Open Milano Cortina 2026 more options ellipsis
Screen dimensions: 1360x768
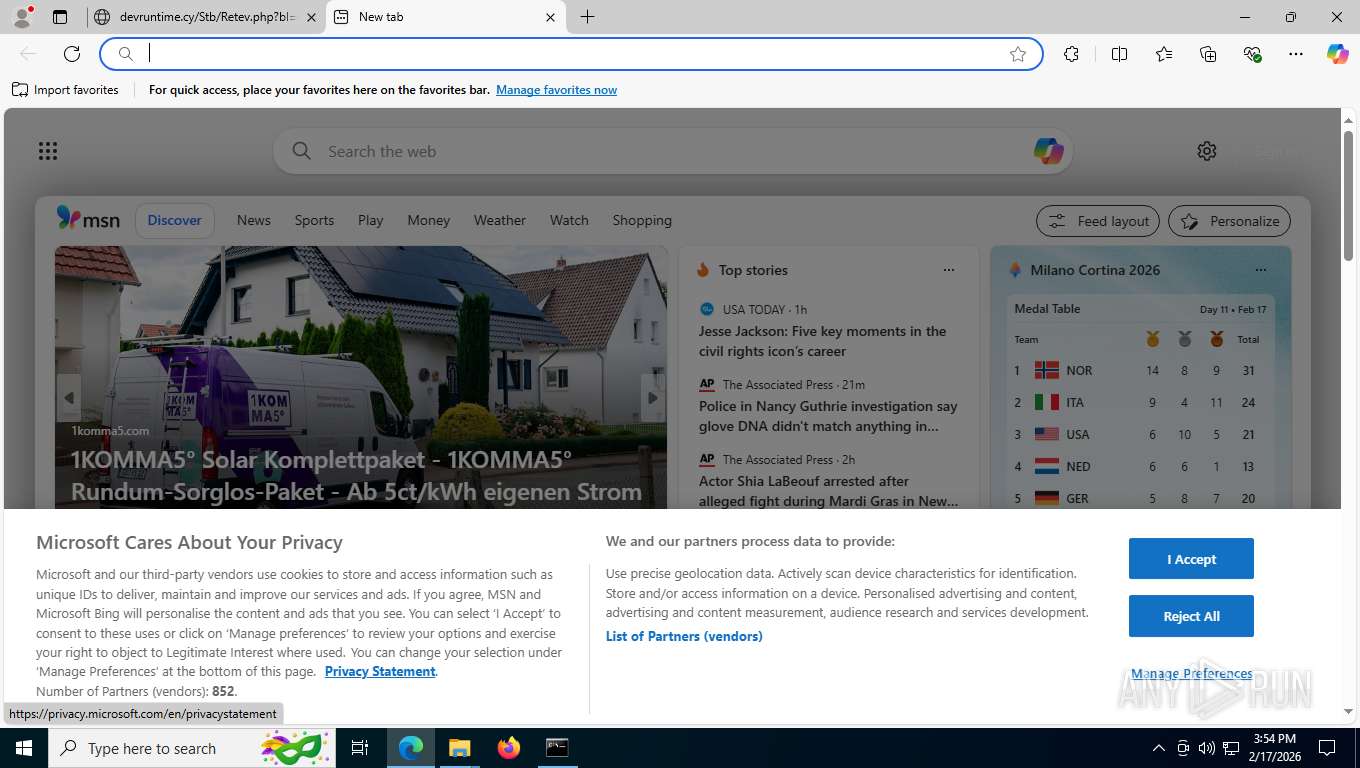1261,270
